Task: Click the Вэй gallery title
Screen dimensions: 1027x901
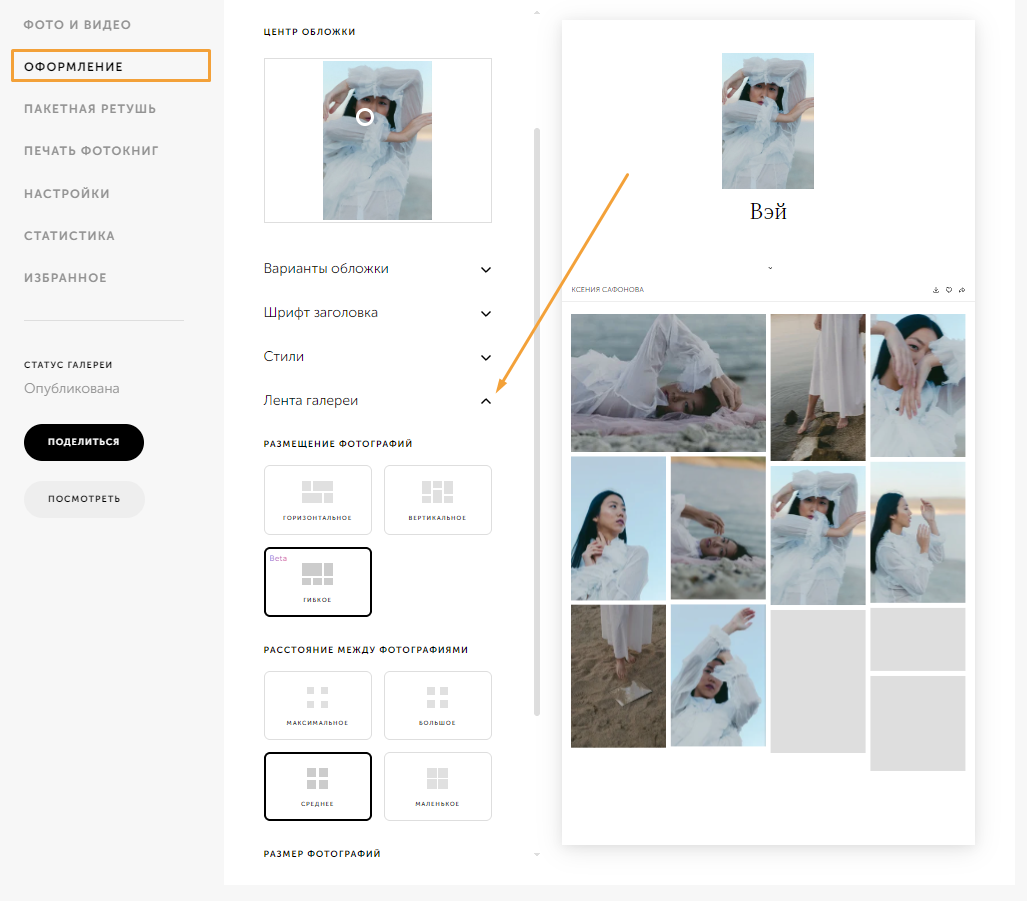Action: pos(768,211)
